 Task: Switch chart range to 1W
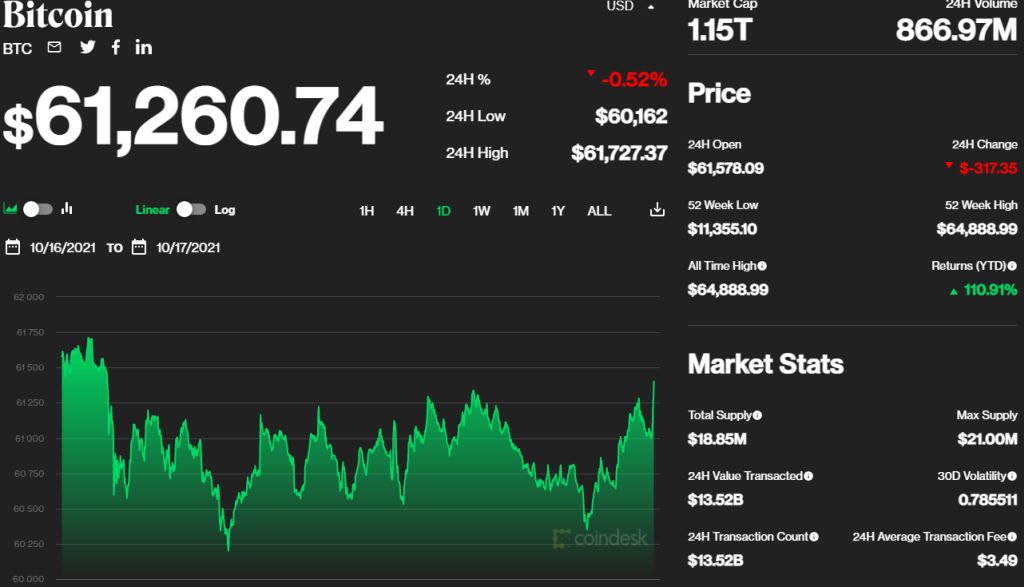point(481,211)
